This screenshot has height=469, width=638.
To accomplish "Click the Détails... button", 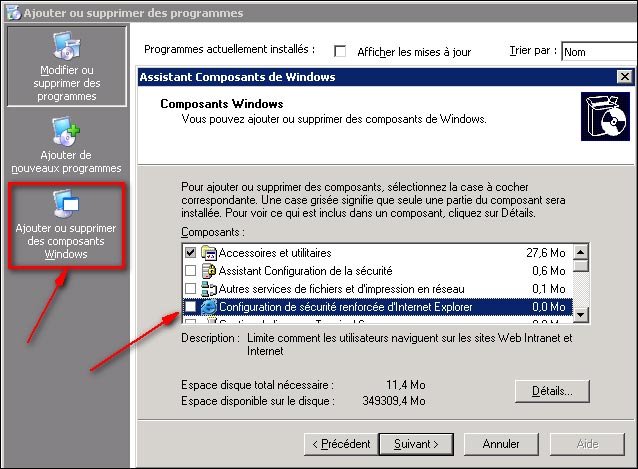I will point(552,391).
